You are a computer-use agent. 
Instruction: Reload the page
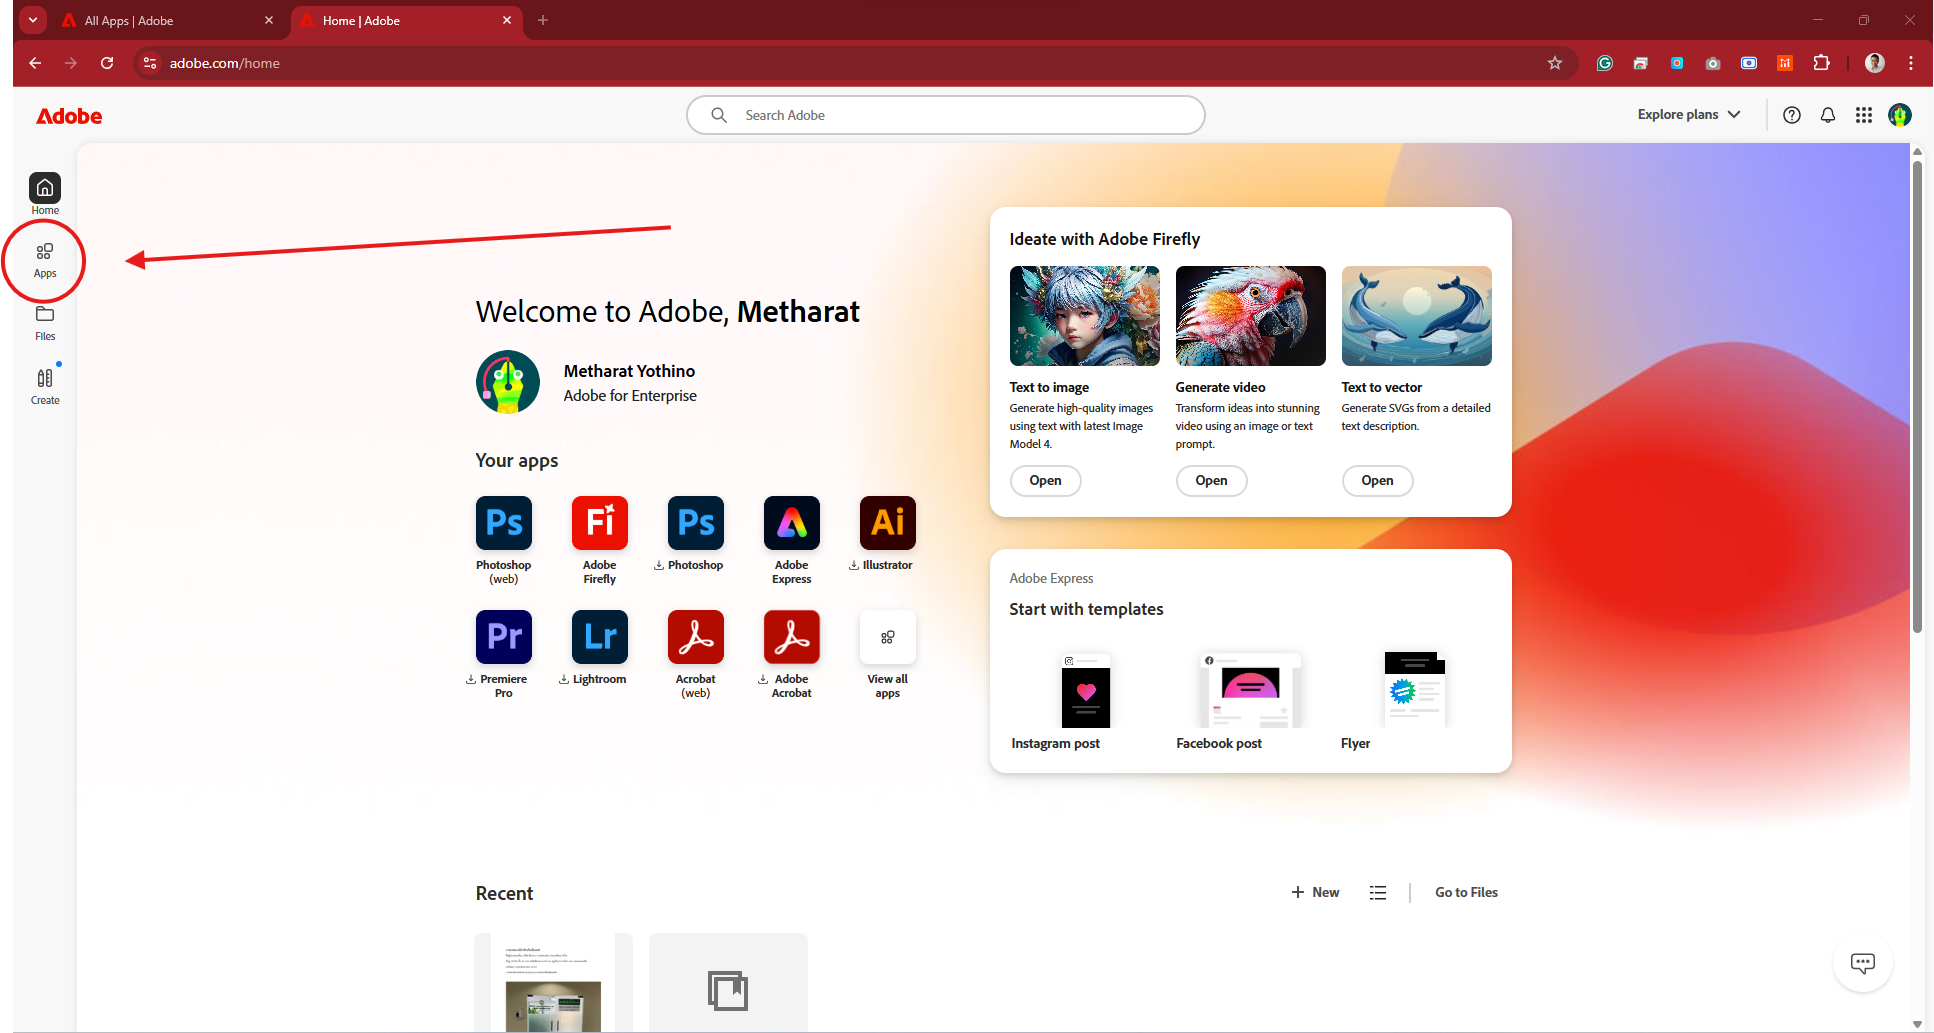click(107, 63)
